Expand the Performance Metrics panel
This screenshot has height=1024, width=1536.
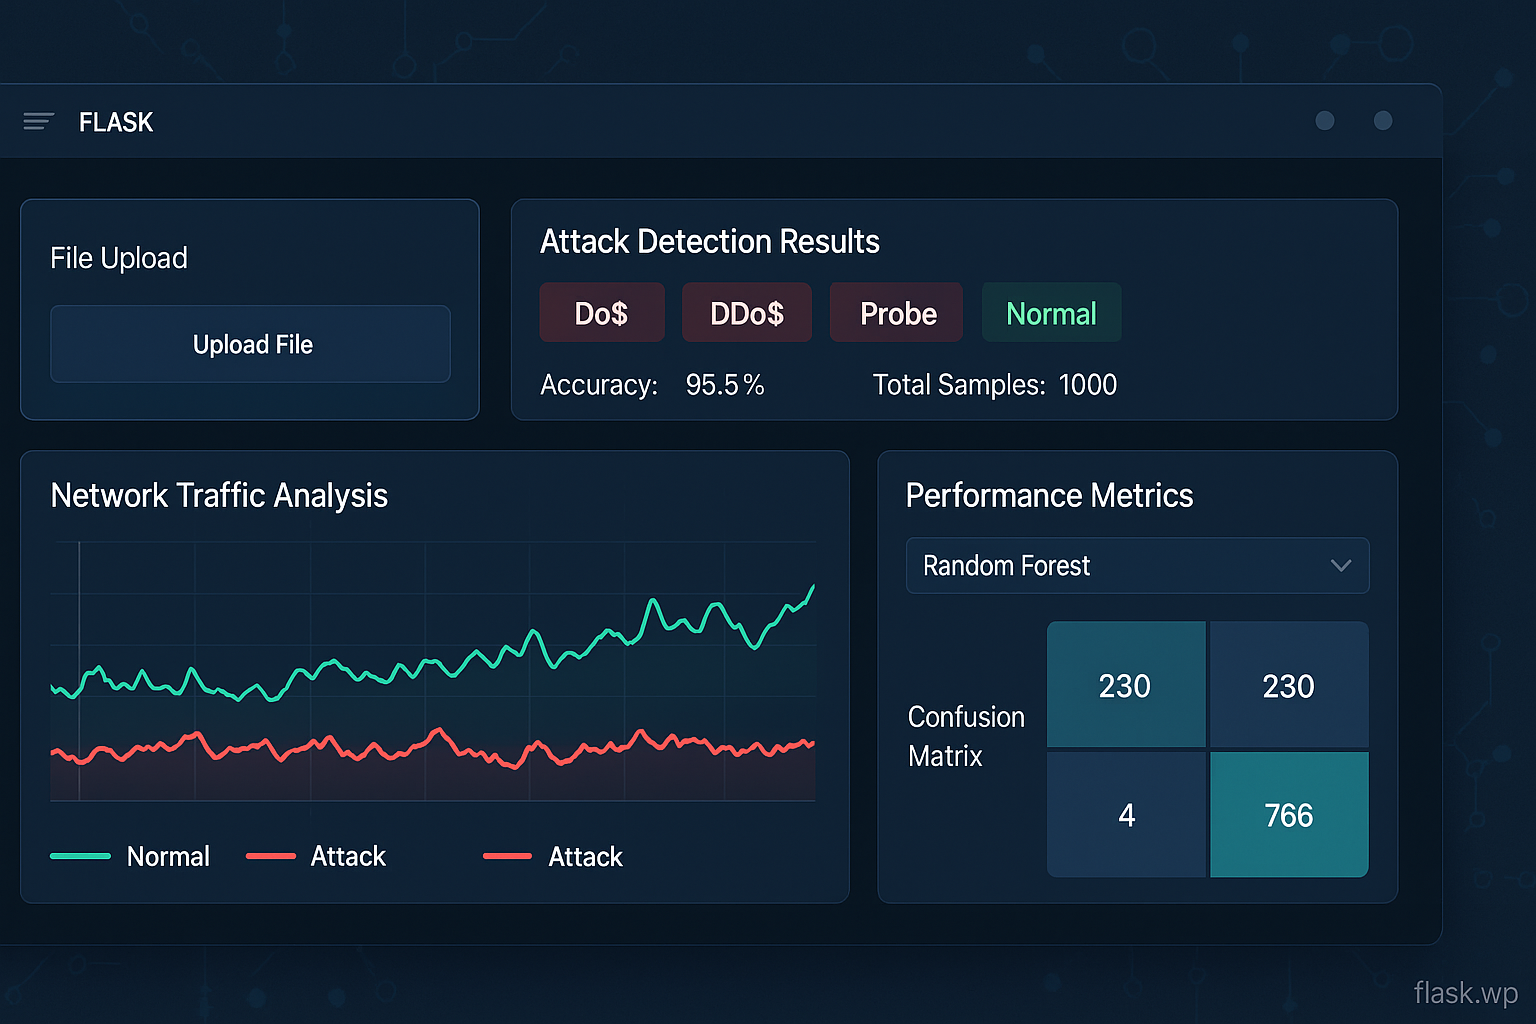pyautogui.click(x=1049, y=494)
